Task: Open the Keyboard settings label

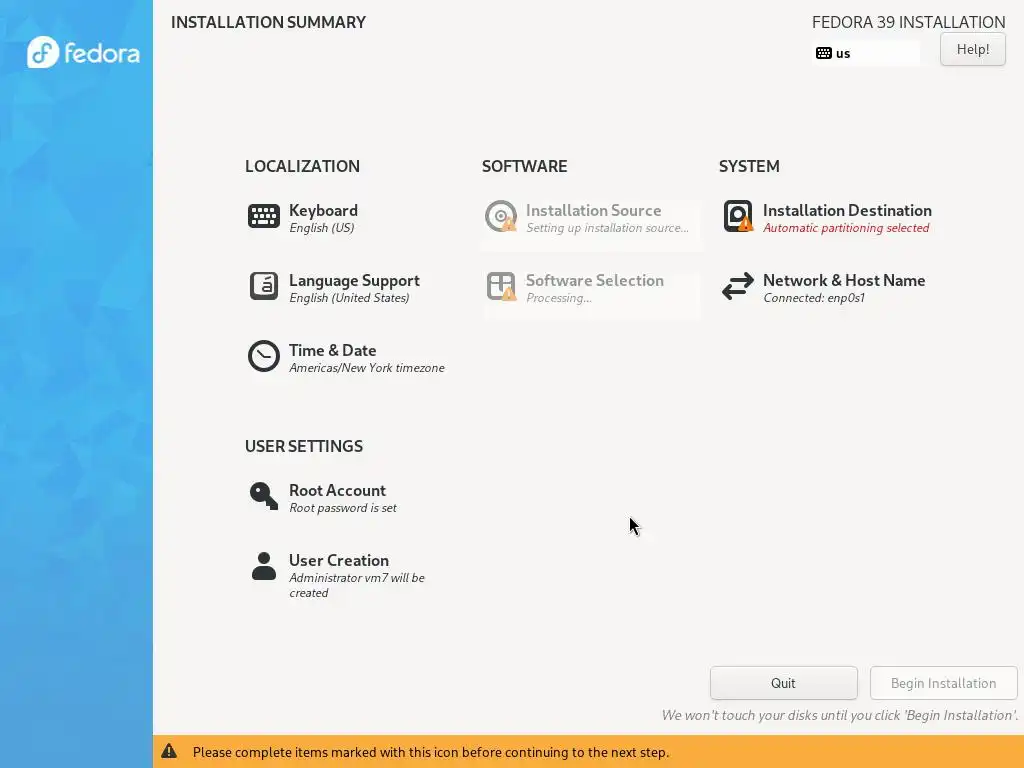Action: point(323,210)
